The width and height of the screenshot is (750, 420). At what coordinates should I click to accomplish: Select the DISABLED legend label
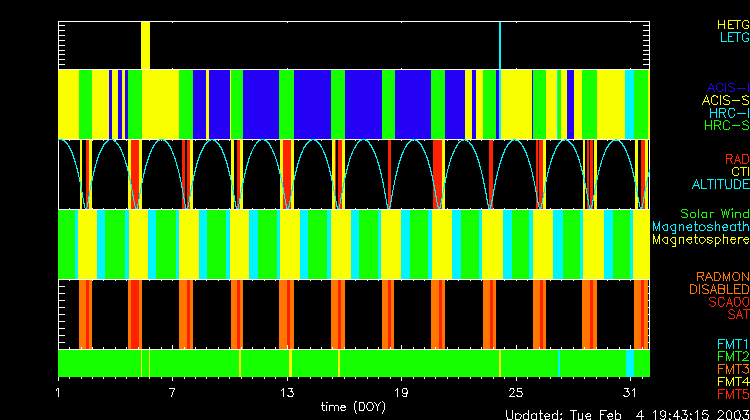720,289
